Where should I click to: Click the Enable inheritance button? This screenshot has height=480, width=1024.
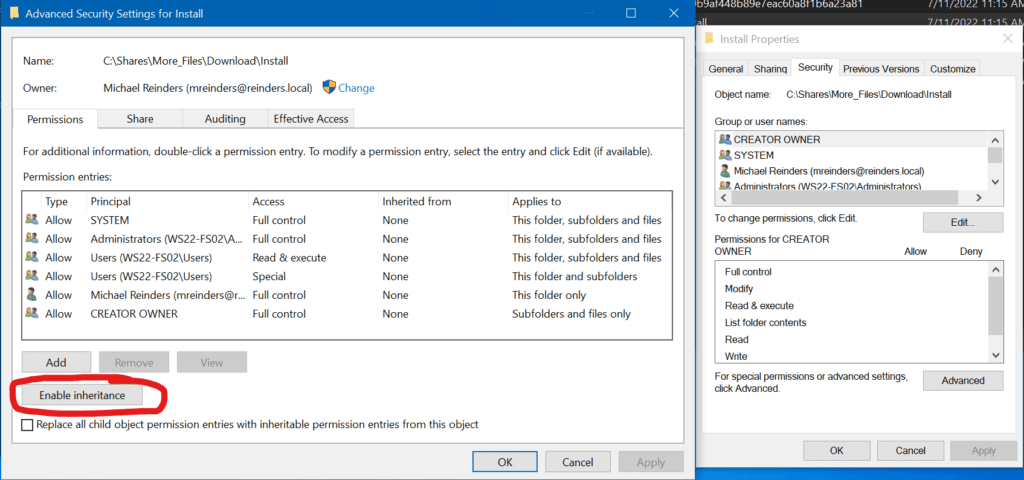[x=82, y=395]
